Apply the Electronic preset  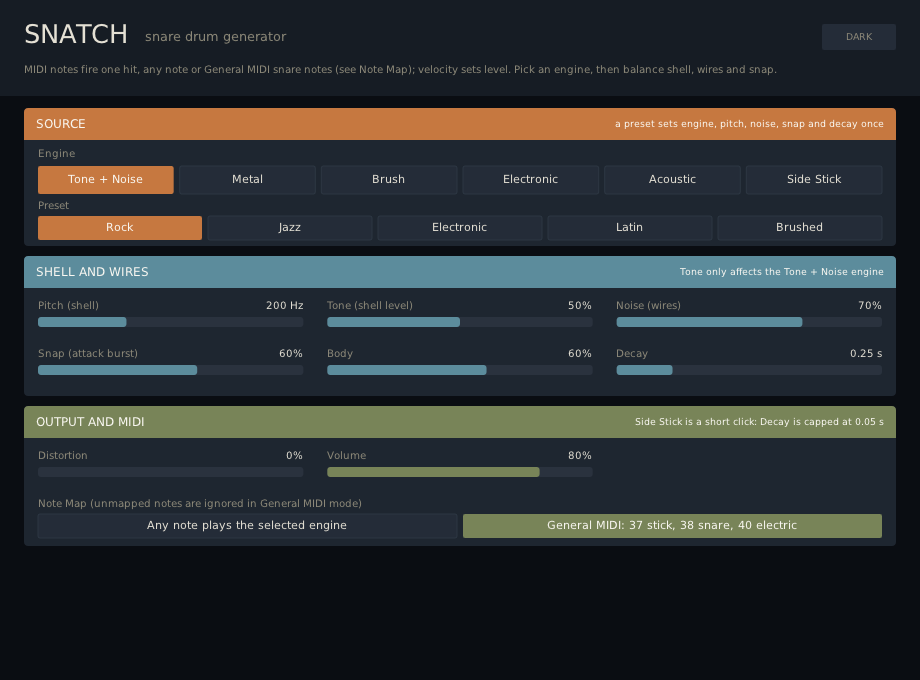click(x=459, y=228)
